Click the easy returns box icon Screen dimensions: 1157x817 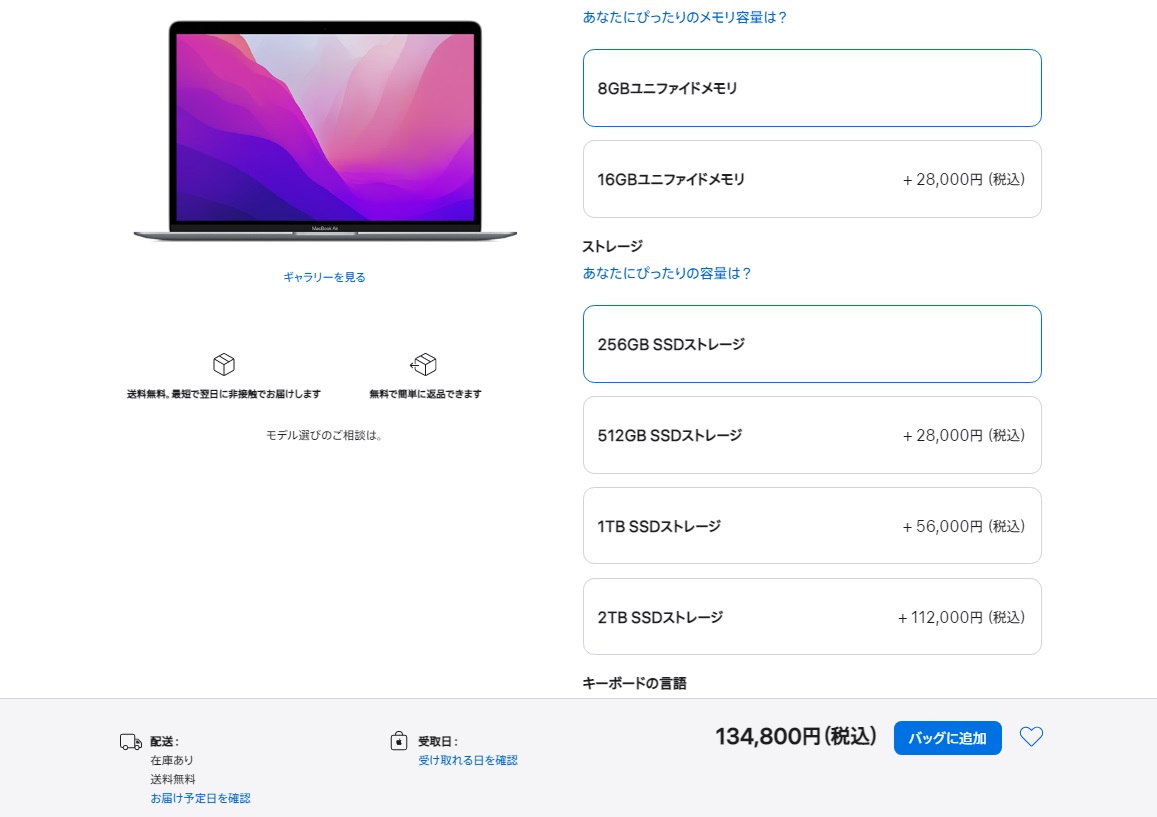coord(424,364)
